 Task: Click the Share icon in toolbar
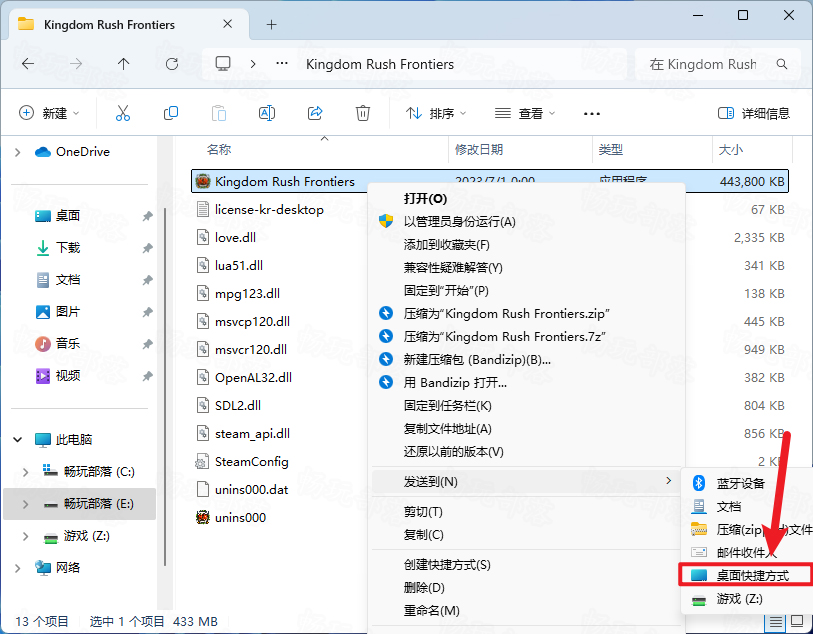tap(315, 113)
